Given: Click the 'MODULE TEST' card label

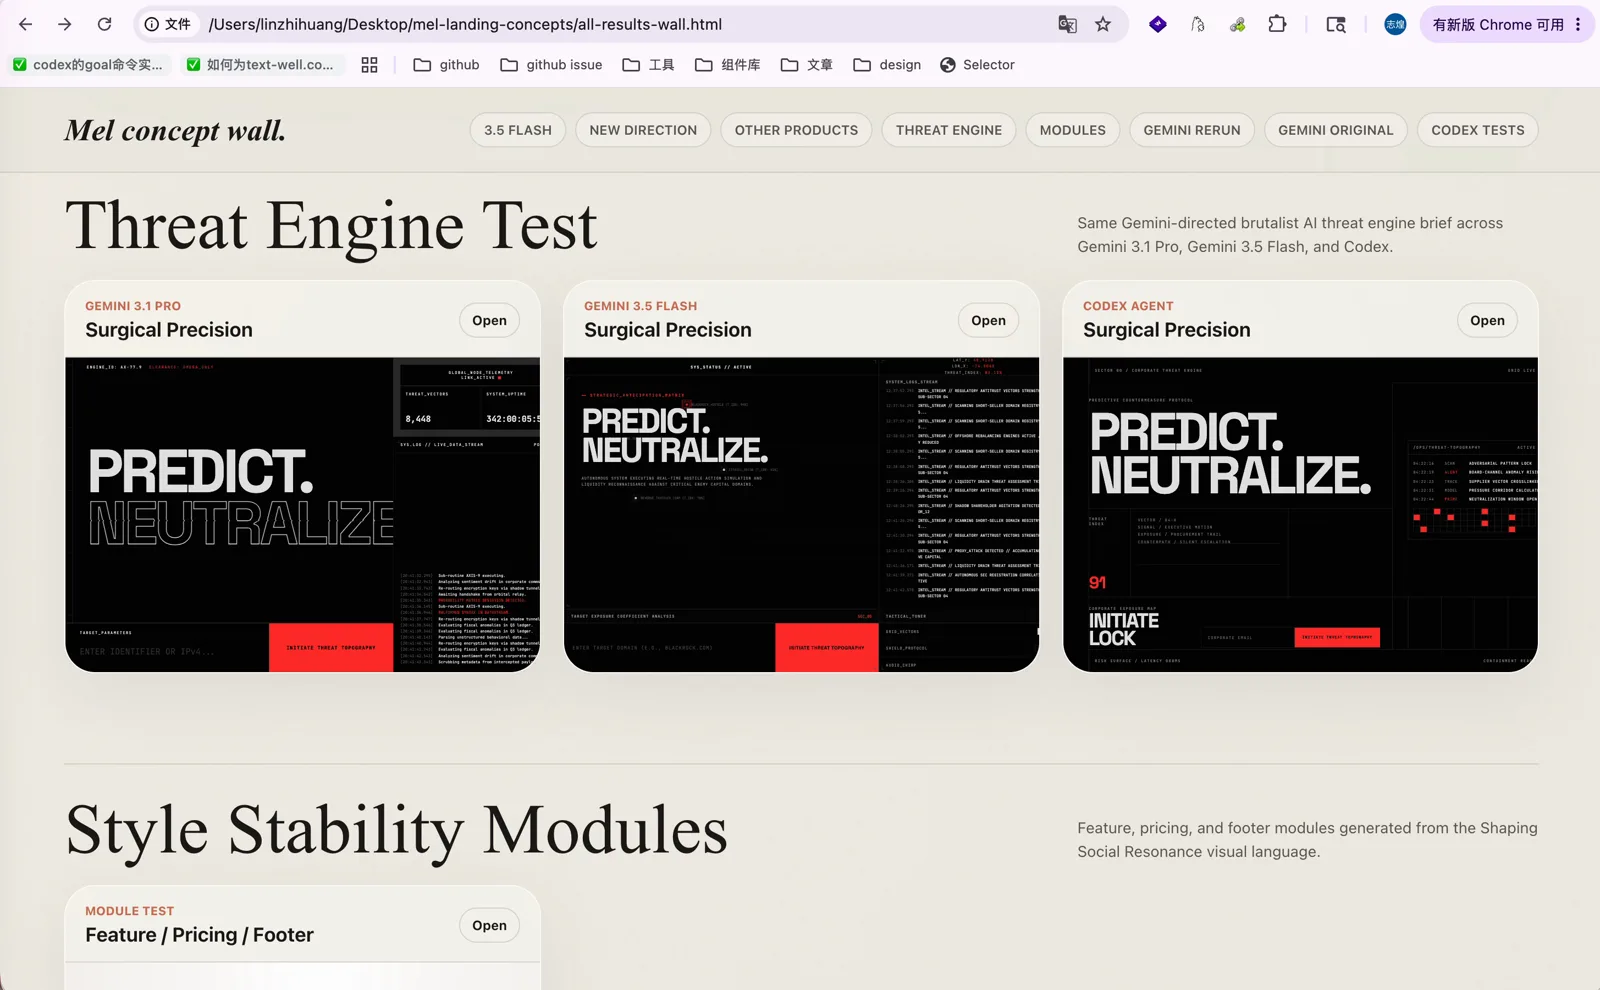Looking at the screenshot, I should (x=130, y=911).
